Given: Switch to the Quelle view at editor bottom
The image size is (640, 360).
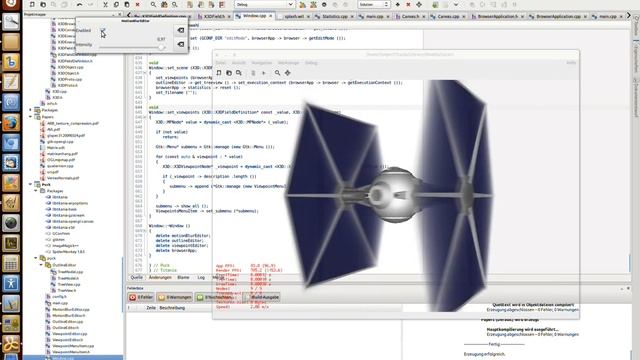Looking at the screenshot, I should point(136,278).
